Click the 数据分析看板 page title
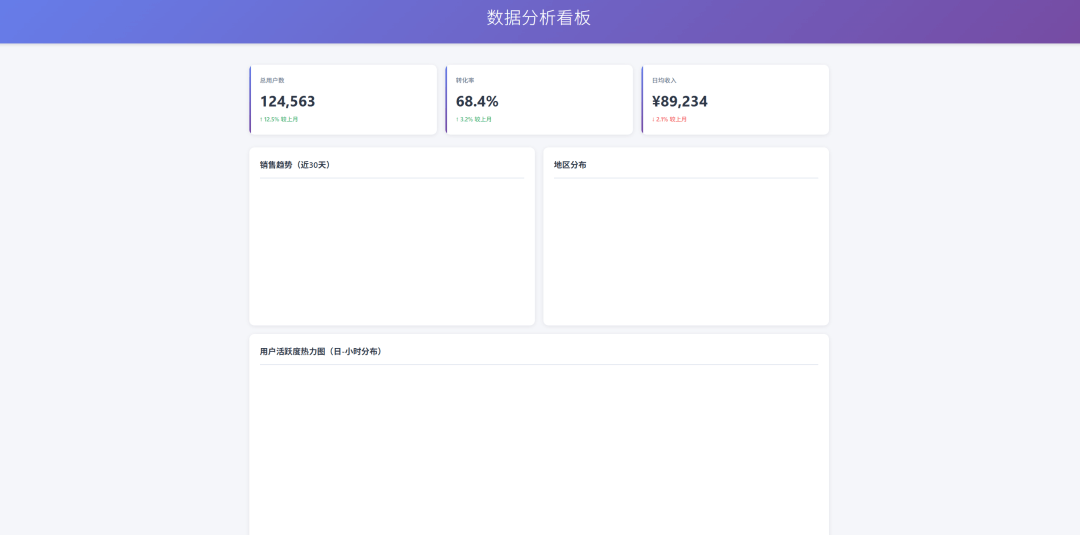1080x535 pixels. (539, 18)
